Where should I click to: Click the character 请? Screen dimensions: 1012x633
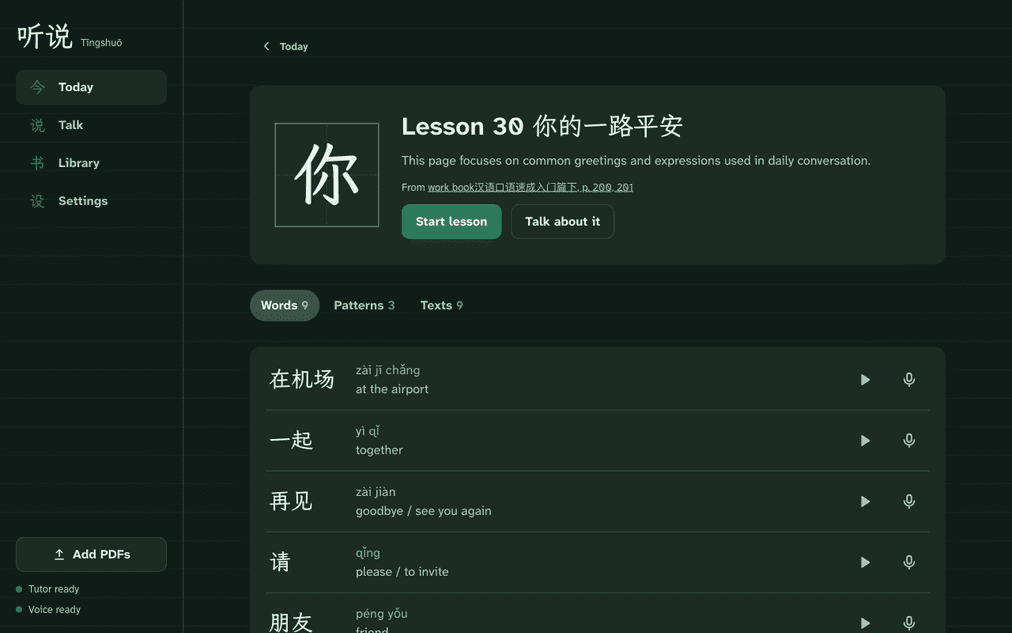coord(280,562)
